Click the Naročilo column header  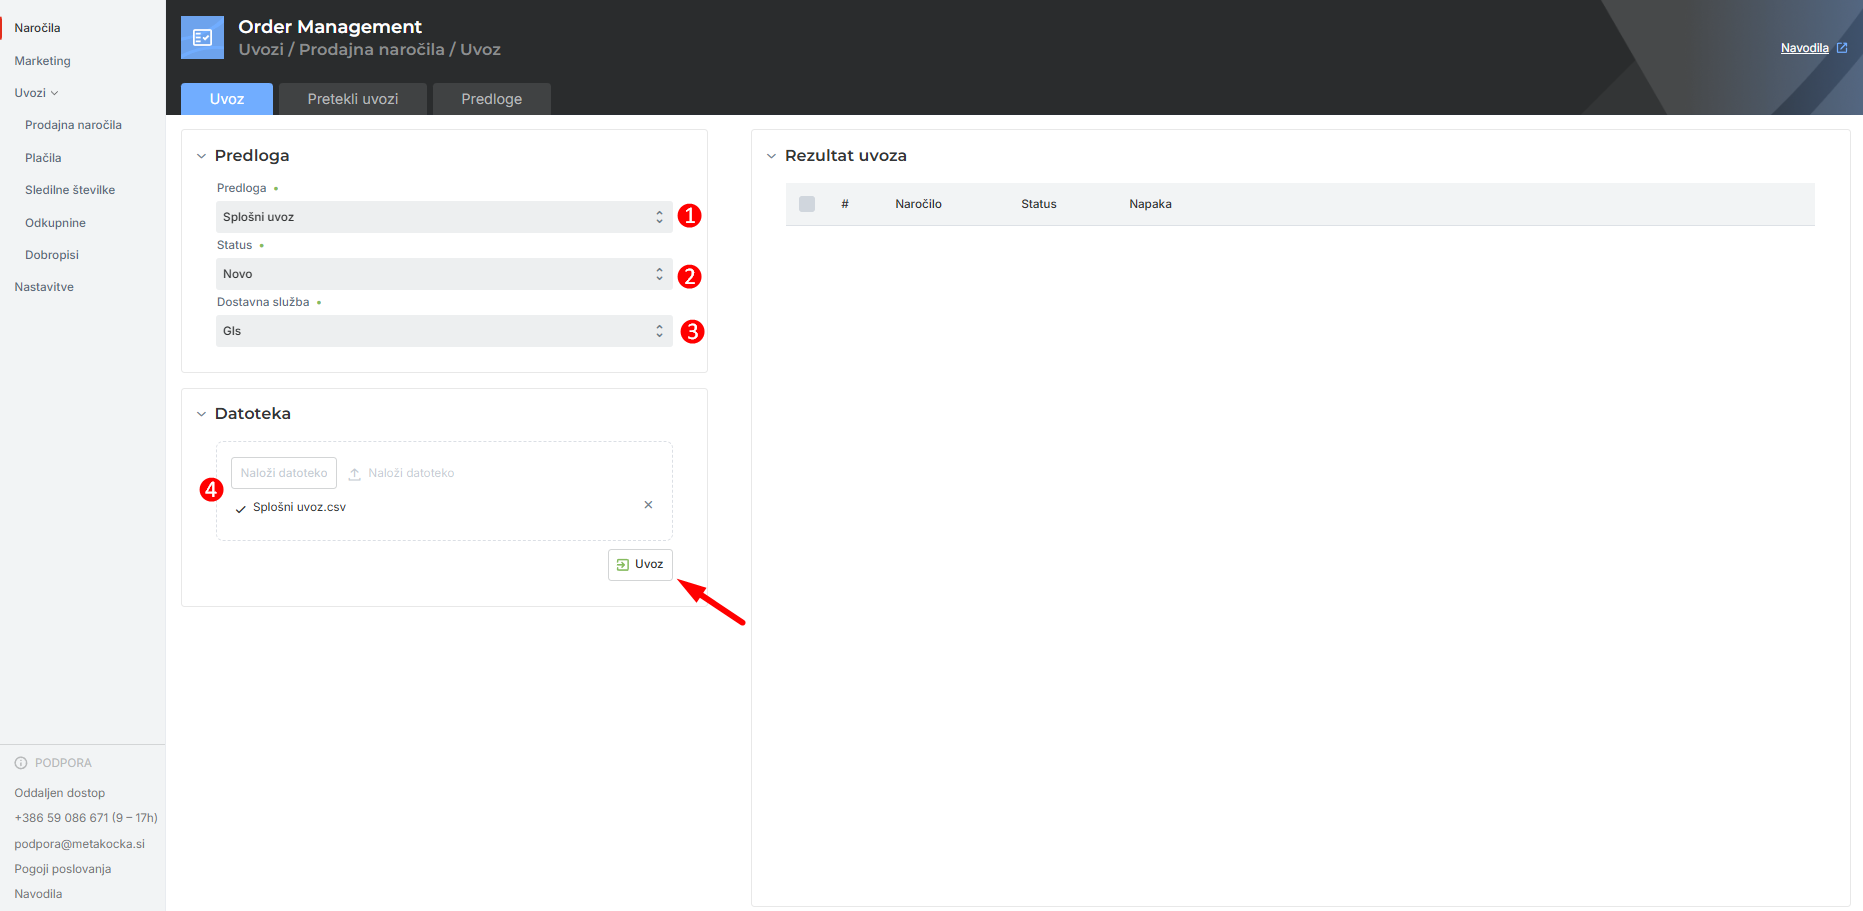click(918, 204)
